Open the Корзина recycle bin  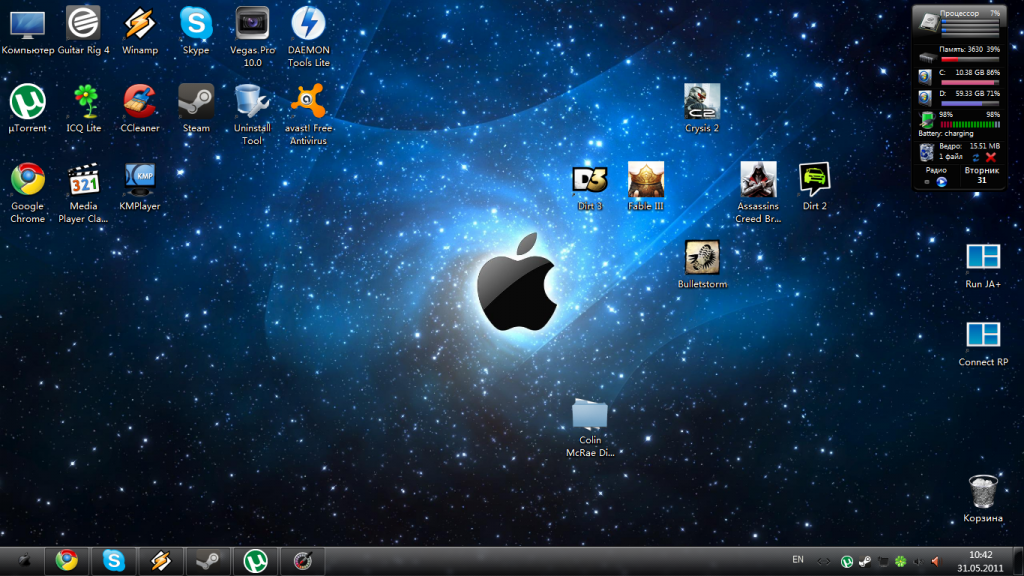pos(983,499)
